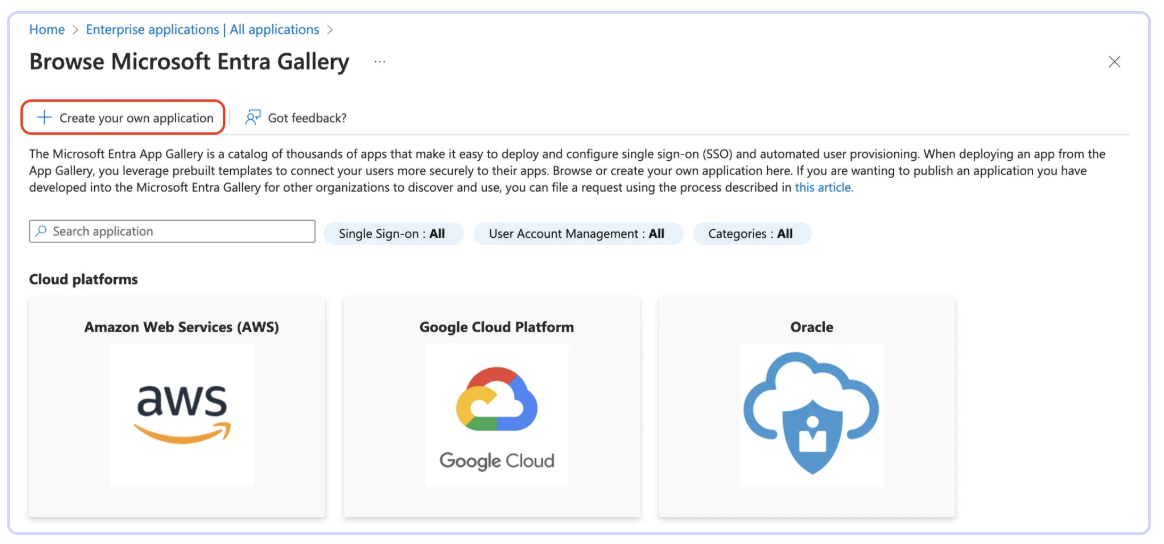Close the Browse Microsoft Entra Gallery pane
The width and height of the screenshot is (1164, 544).
(1114, 62)
